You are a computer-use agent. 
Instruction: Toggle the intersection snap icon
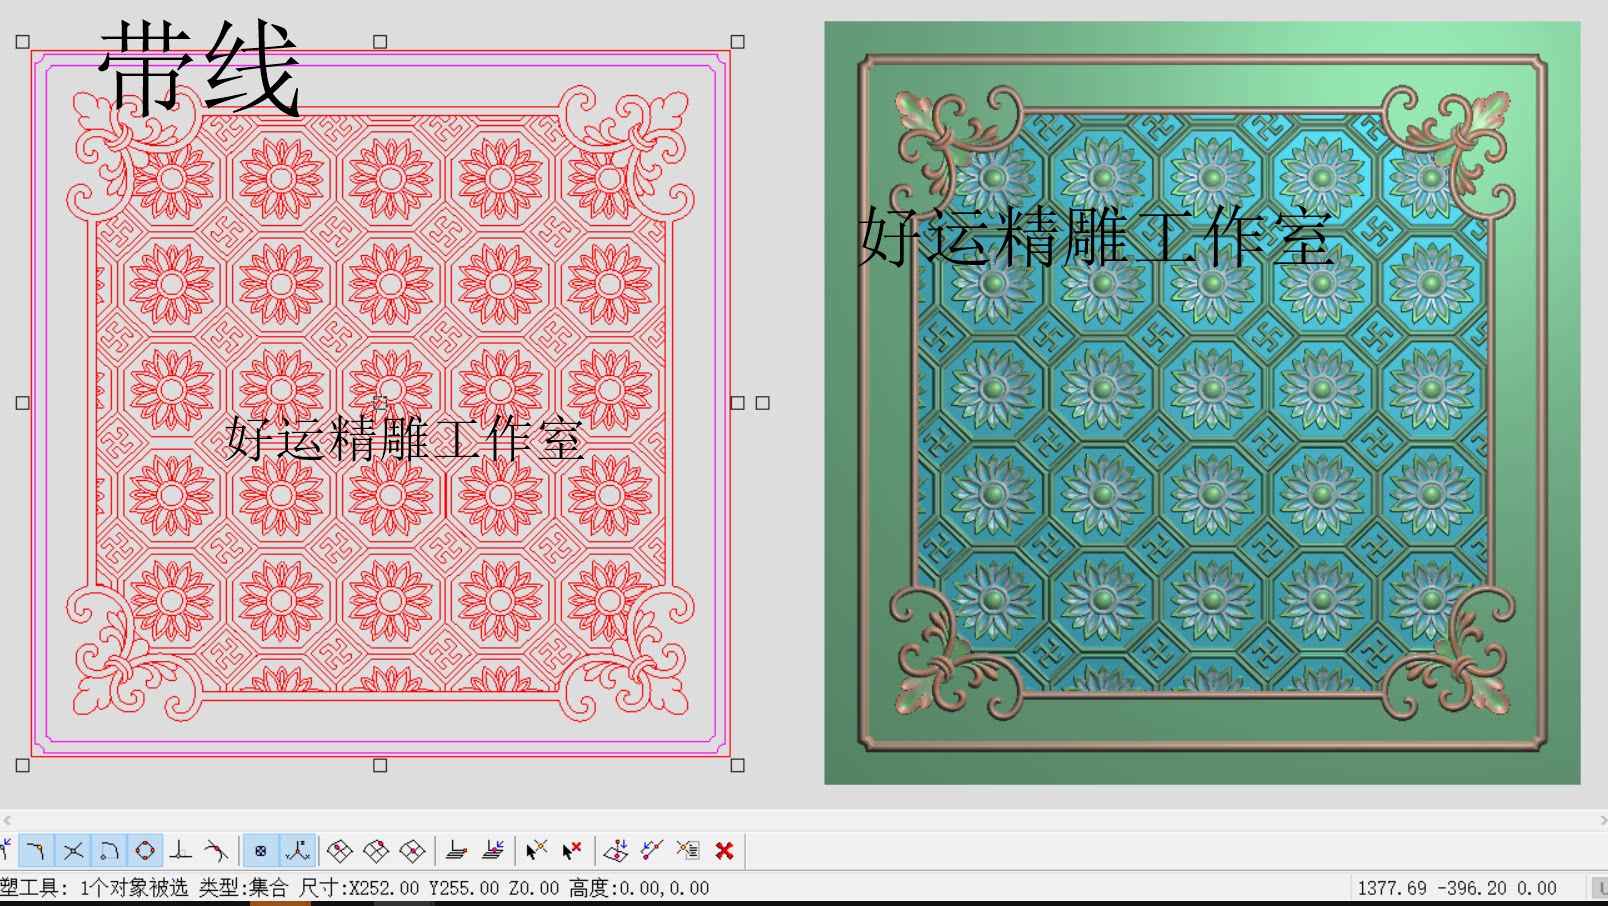pos(73,851)
